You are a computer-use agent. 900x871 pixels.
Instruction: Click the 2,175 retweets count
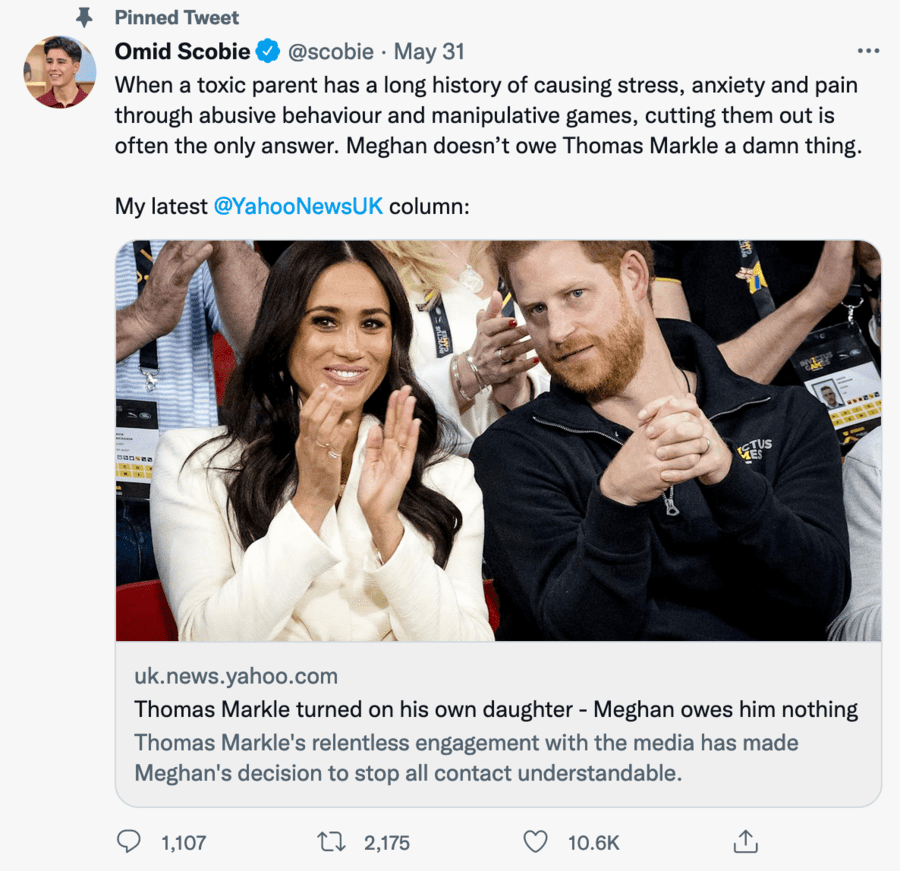pos(387,843)
